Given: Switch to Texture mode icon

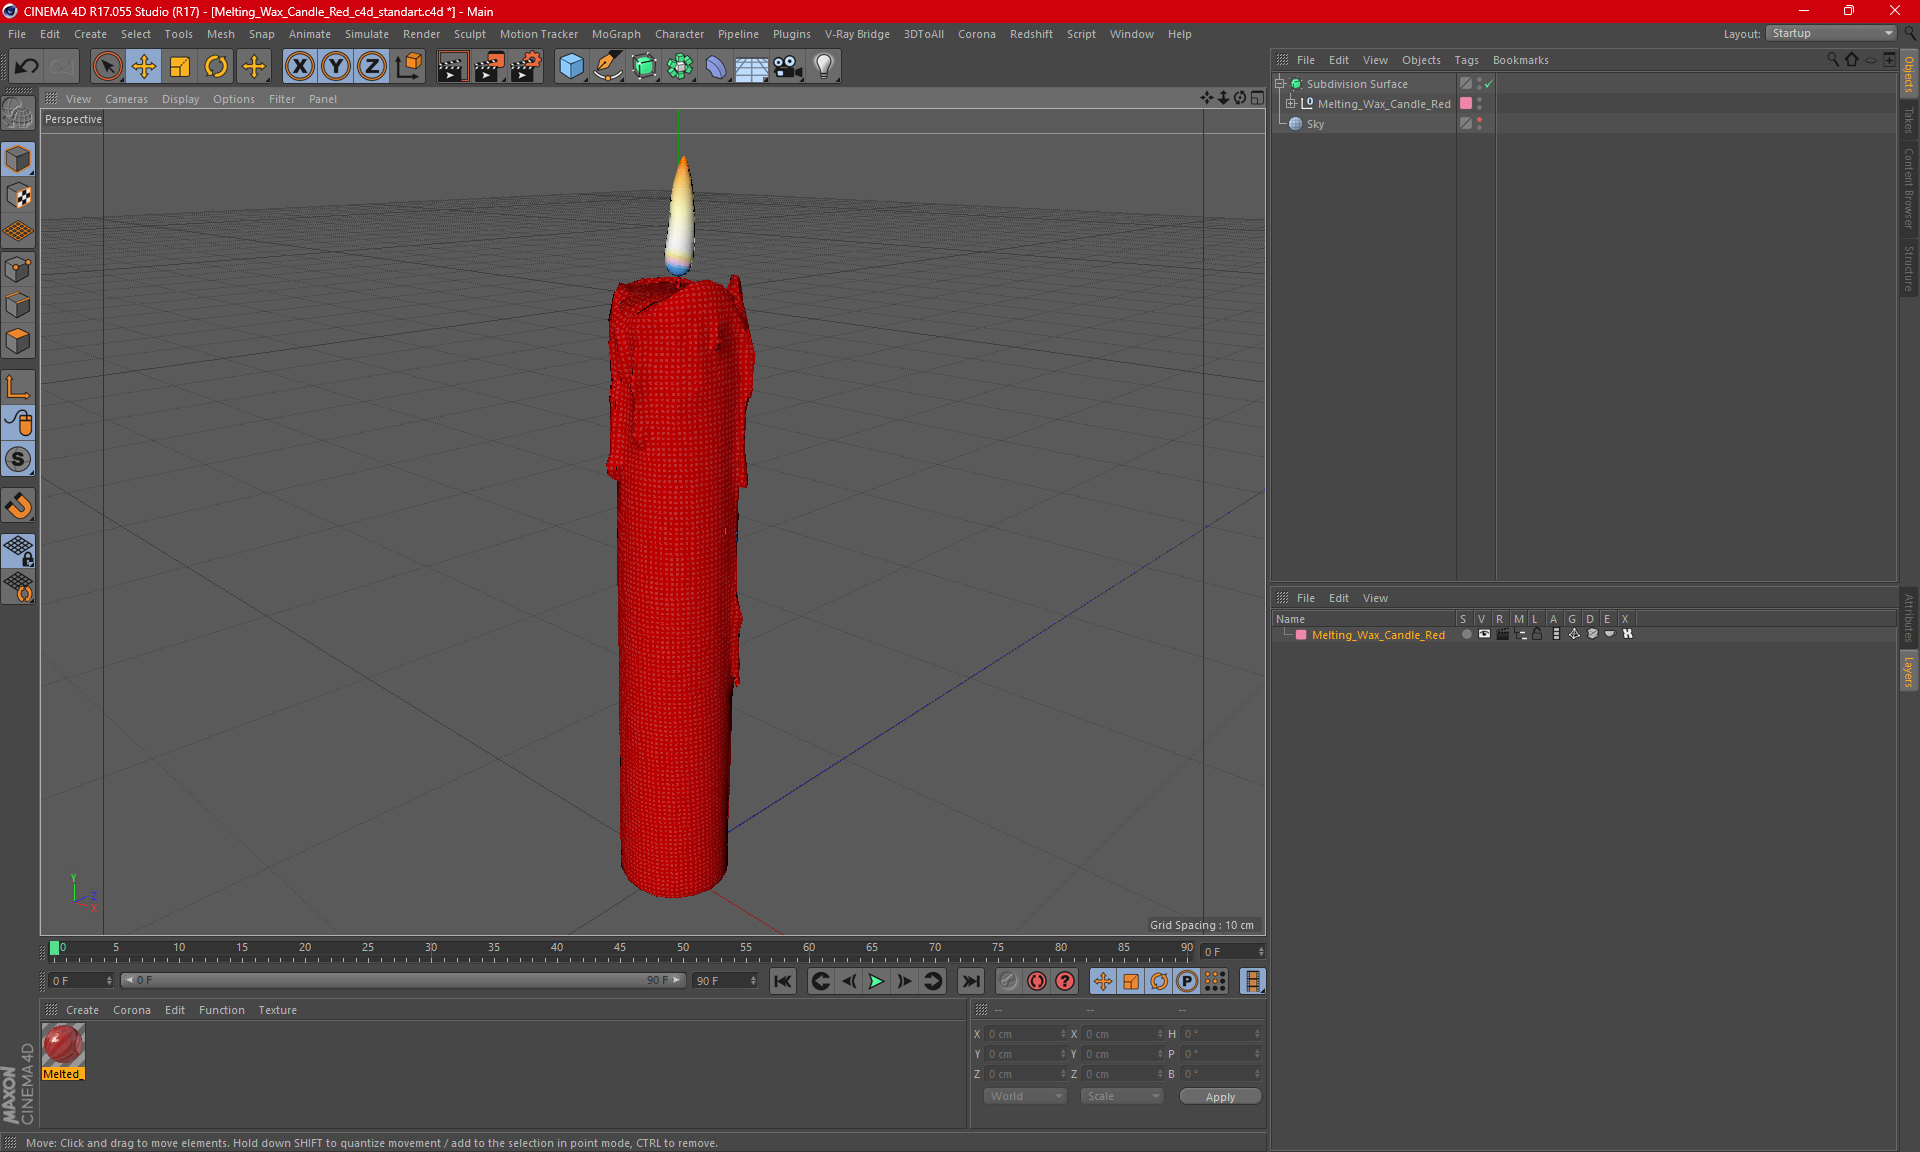Looking at the screenshot, I should coord(18,196).
